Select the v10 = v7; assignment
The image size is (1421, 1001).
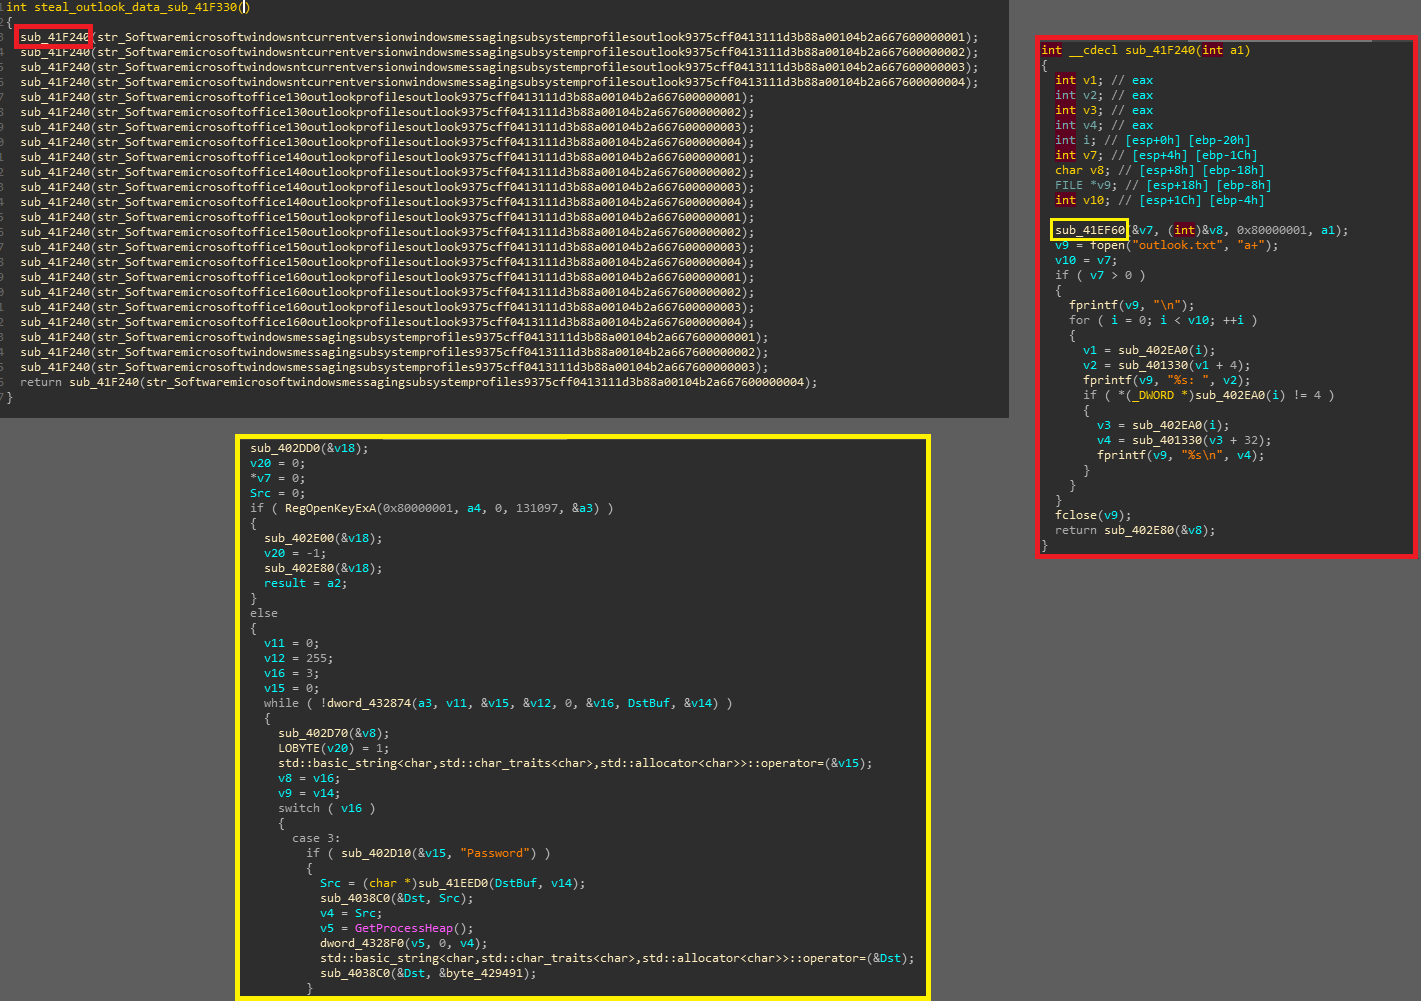tap(1086, 260)
